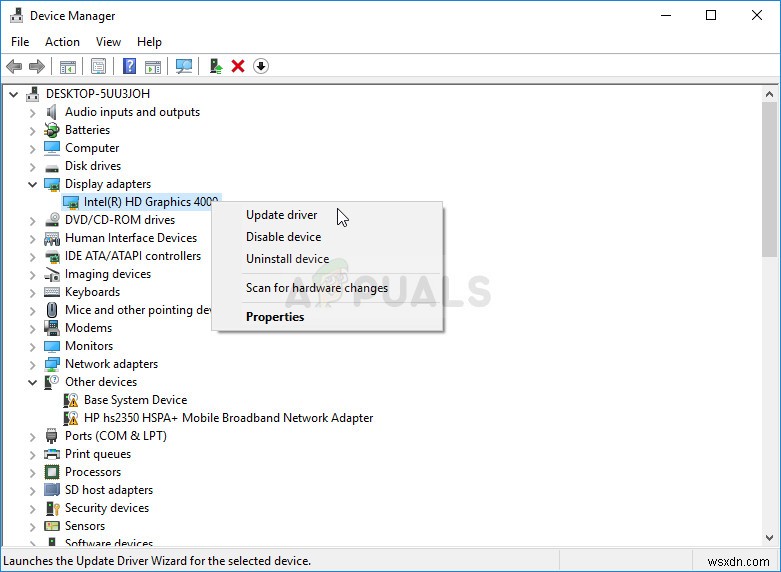Click the Show/Hide Console Tree icon

tap(68, 66)
